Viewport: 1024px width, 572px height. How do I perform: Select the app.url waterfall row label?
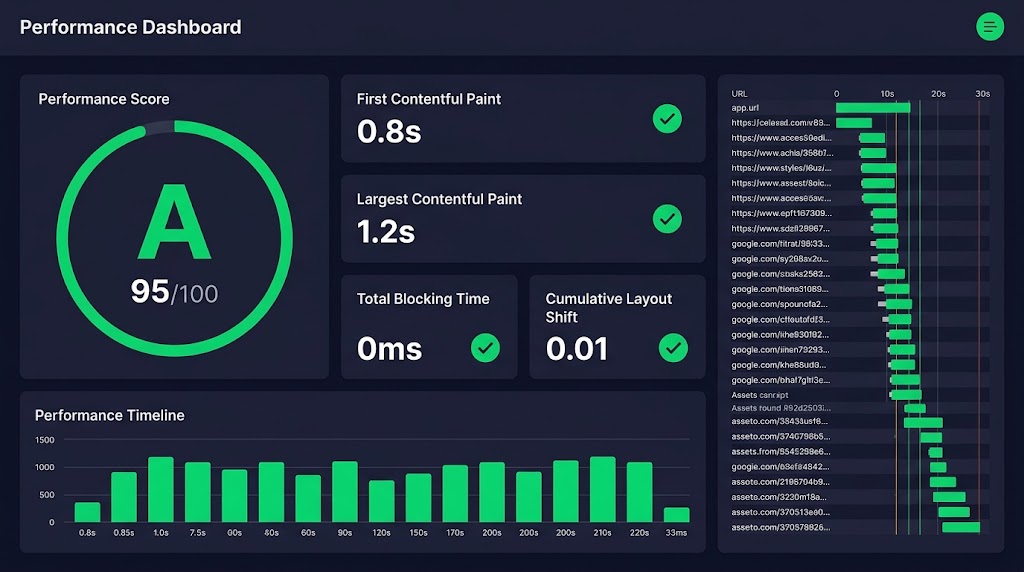point(745,108)
